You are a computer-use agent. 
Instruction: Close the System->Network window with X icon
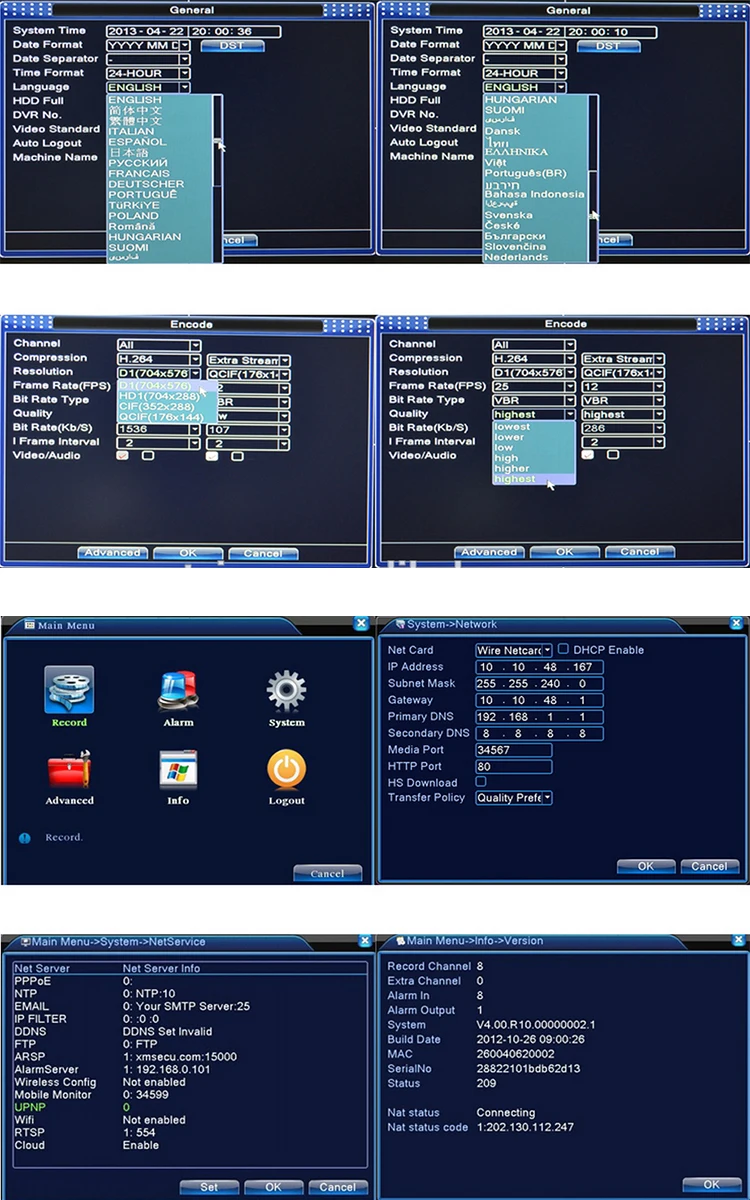click(x=739, y=623)
